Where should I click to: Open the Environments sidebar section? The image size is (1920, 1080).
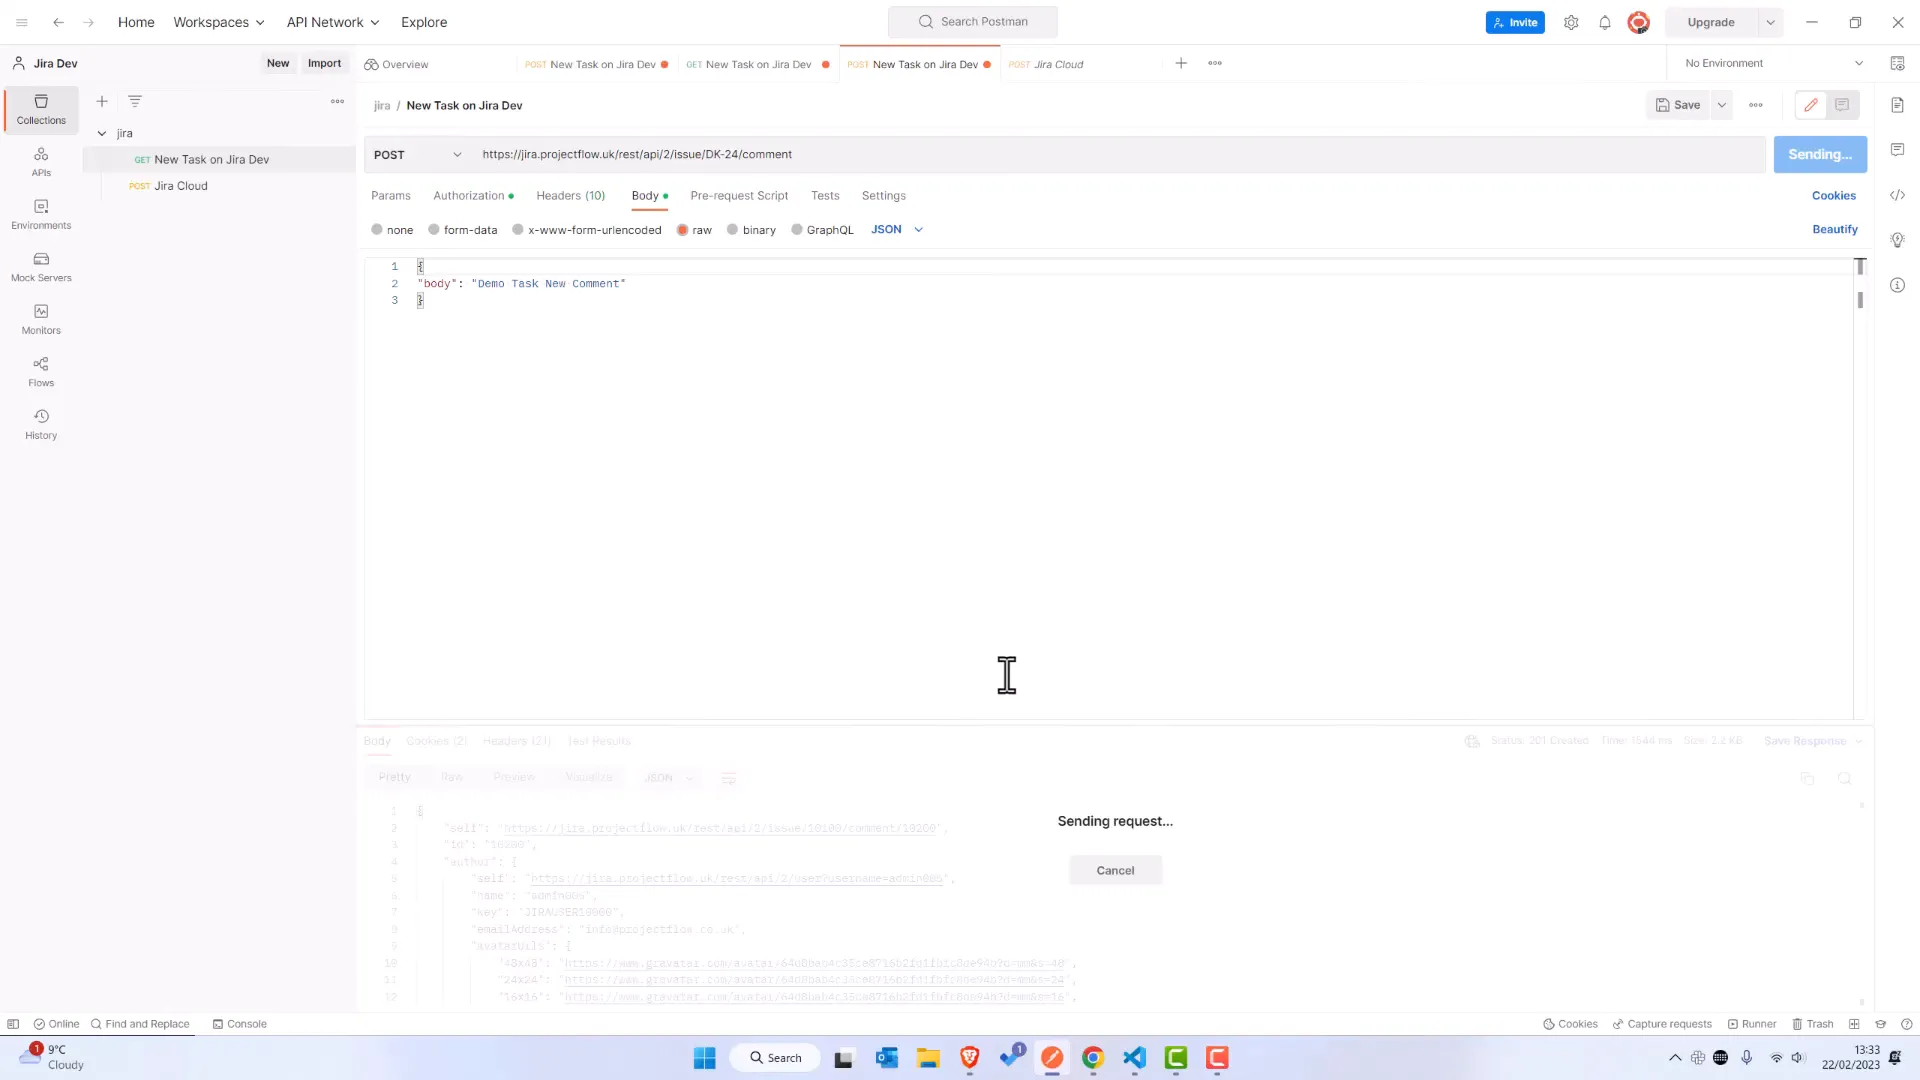coord(41,214)
